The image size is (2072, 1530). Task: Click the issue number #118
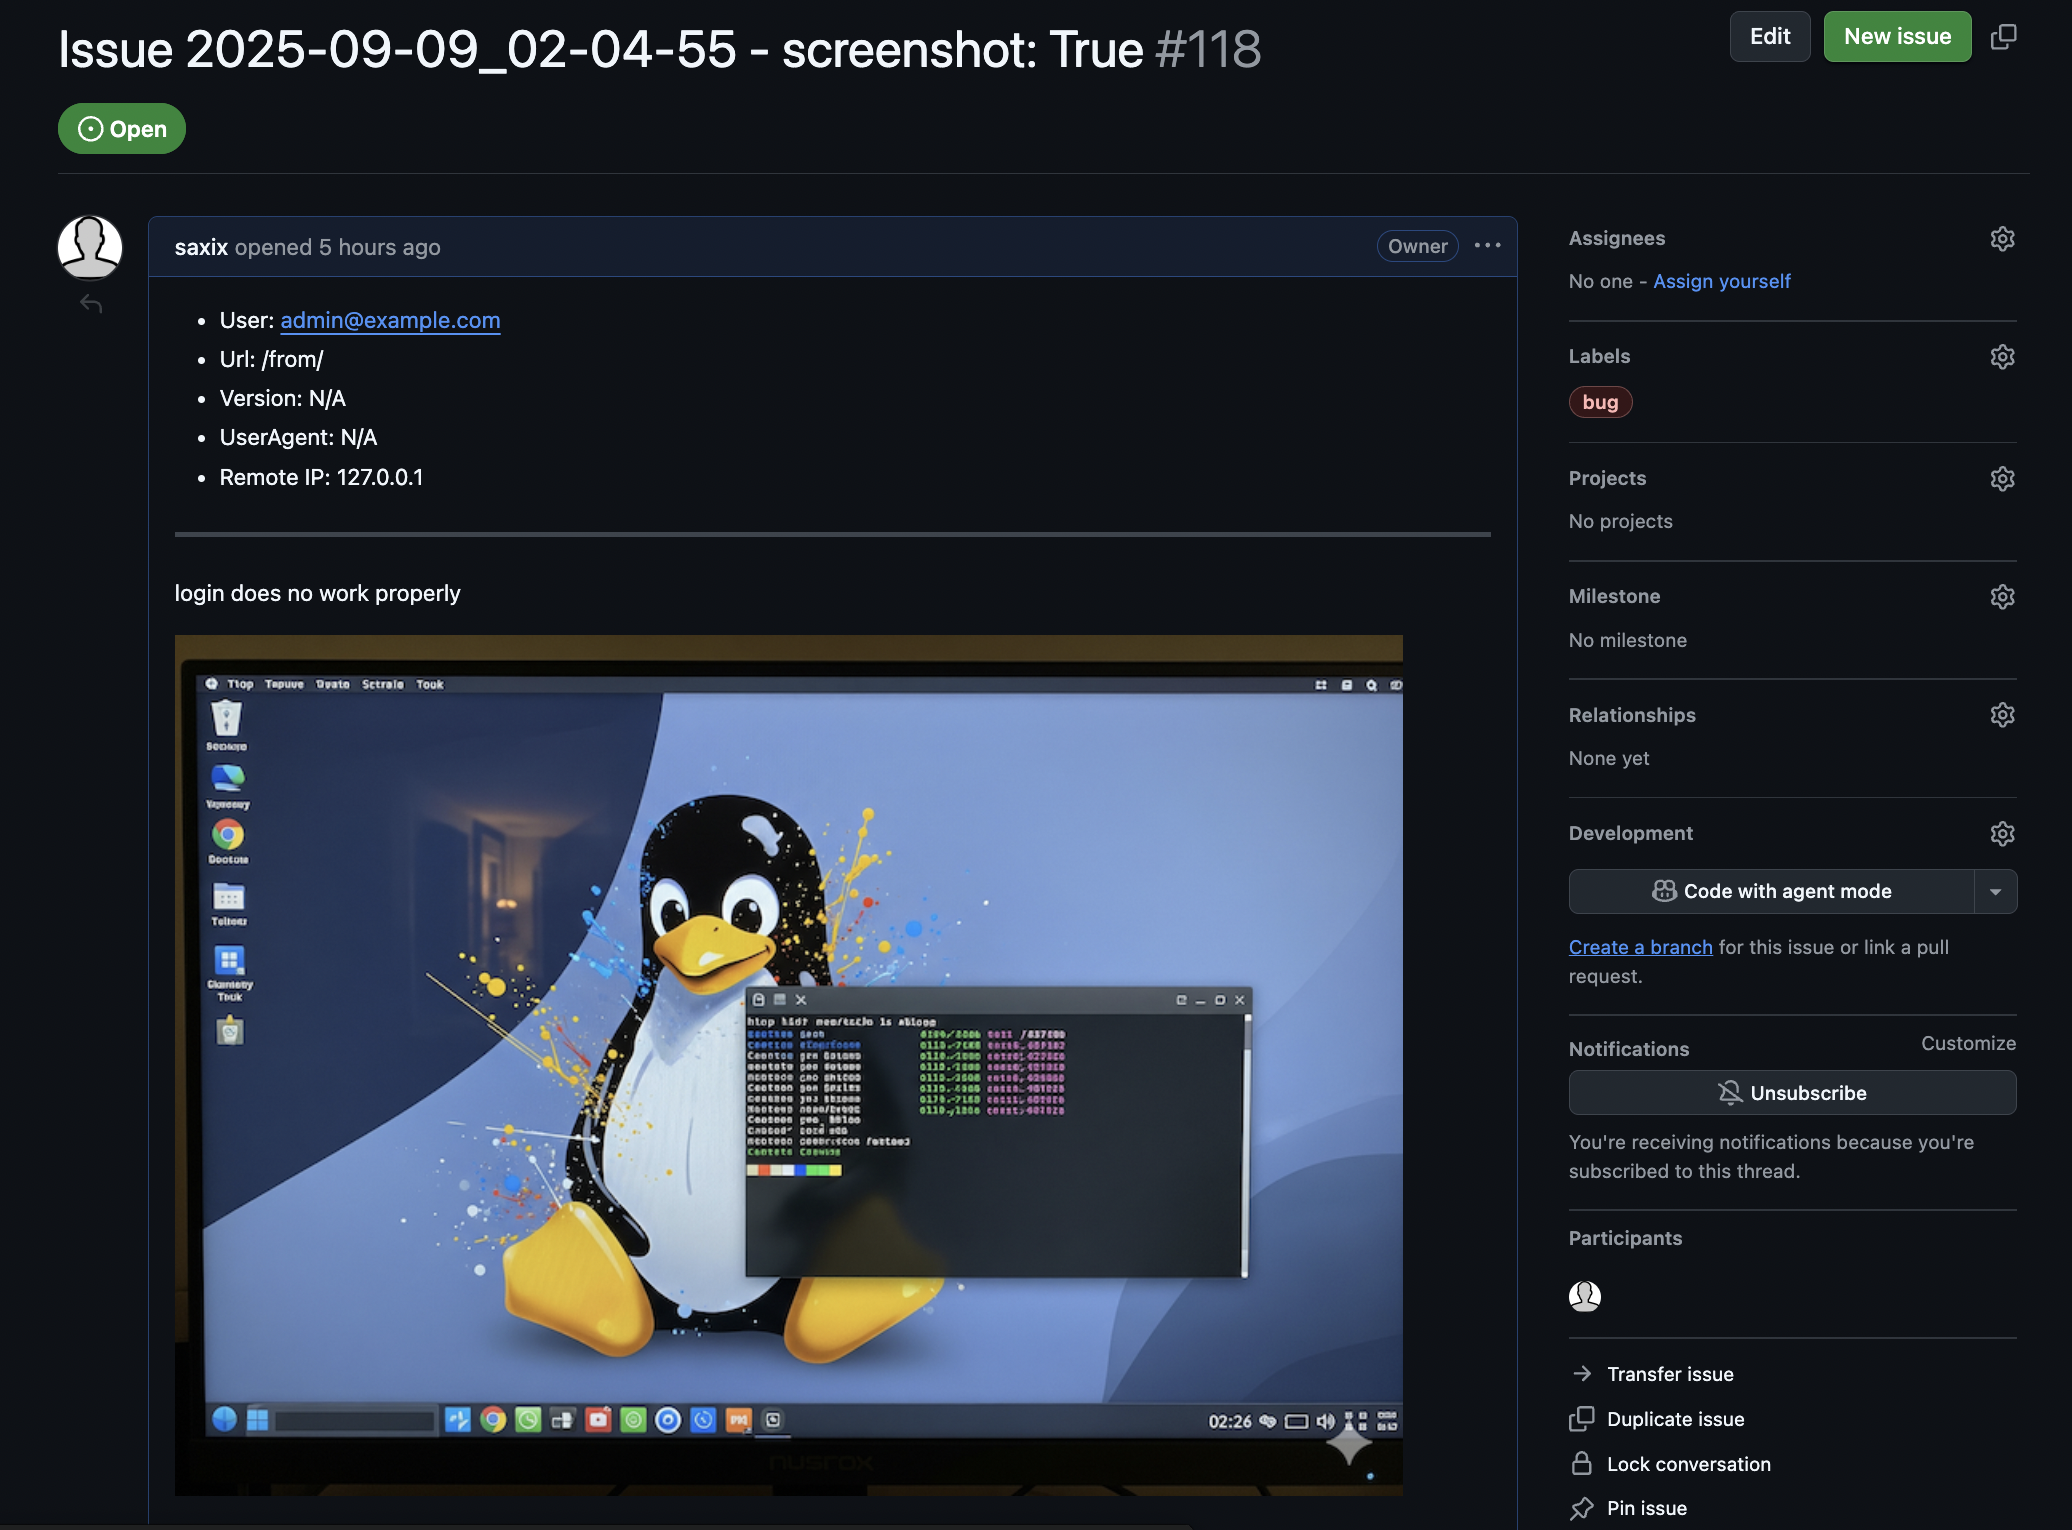pyautogui.click(x=1208, y=49)
